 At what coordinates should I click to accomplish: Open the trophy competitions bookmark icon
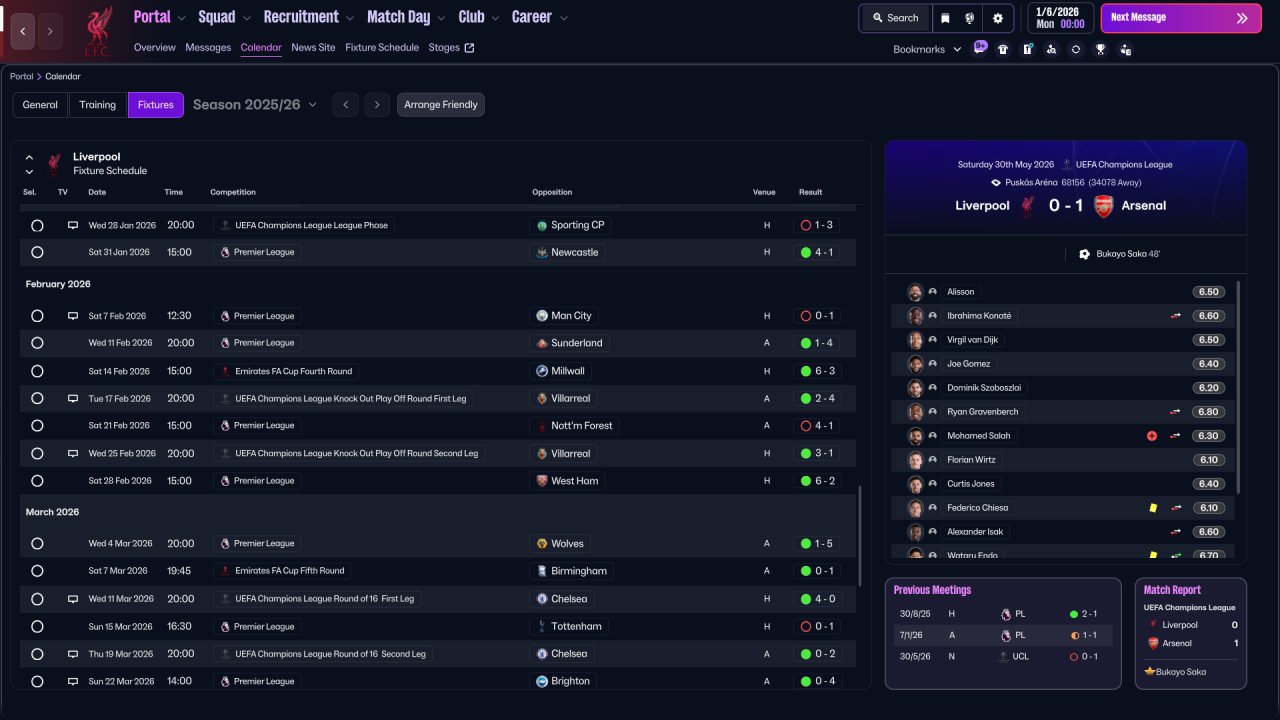tap(1100, 49)
